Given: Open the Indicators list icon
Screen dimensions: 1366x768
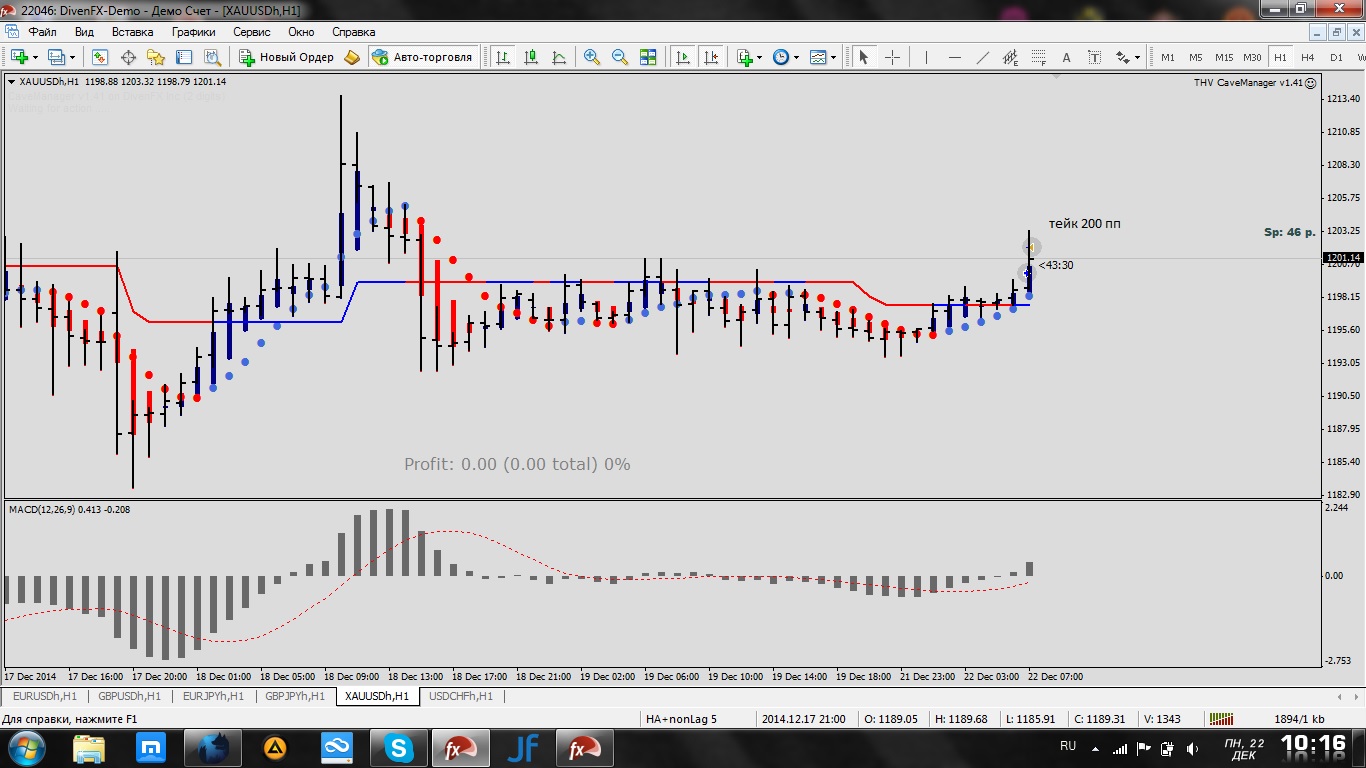Looking at the screenshot, I should pyautogui.click(x=744, y=57).
